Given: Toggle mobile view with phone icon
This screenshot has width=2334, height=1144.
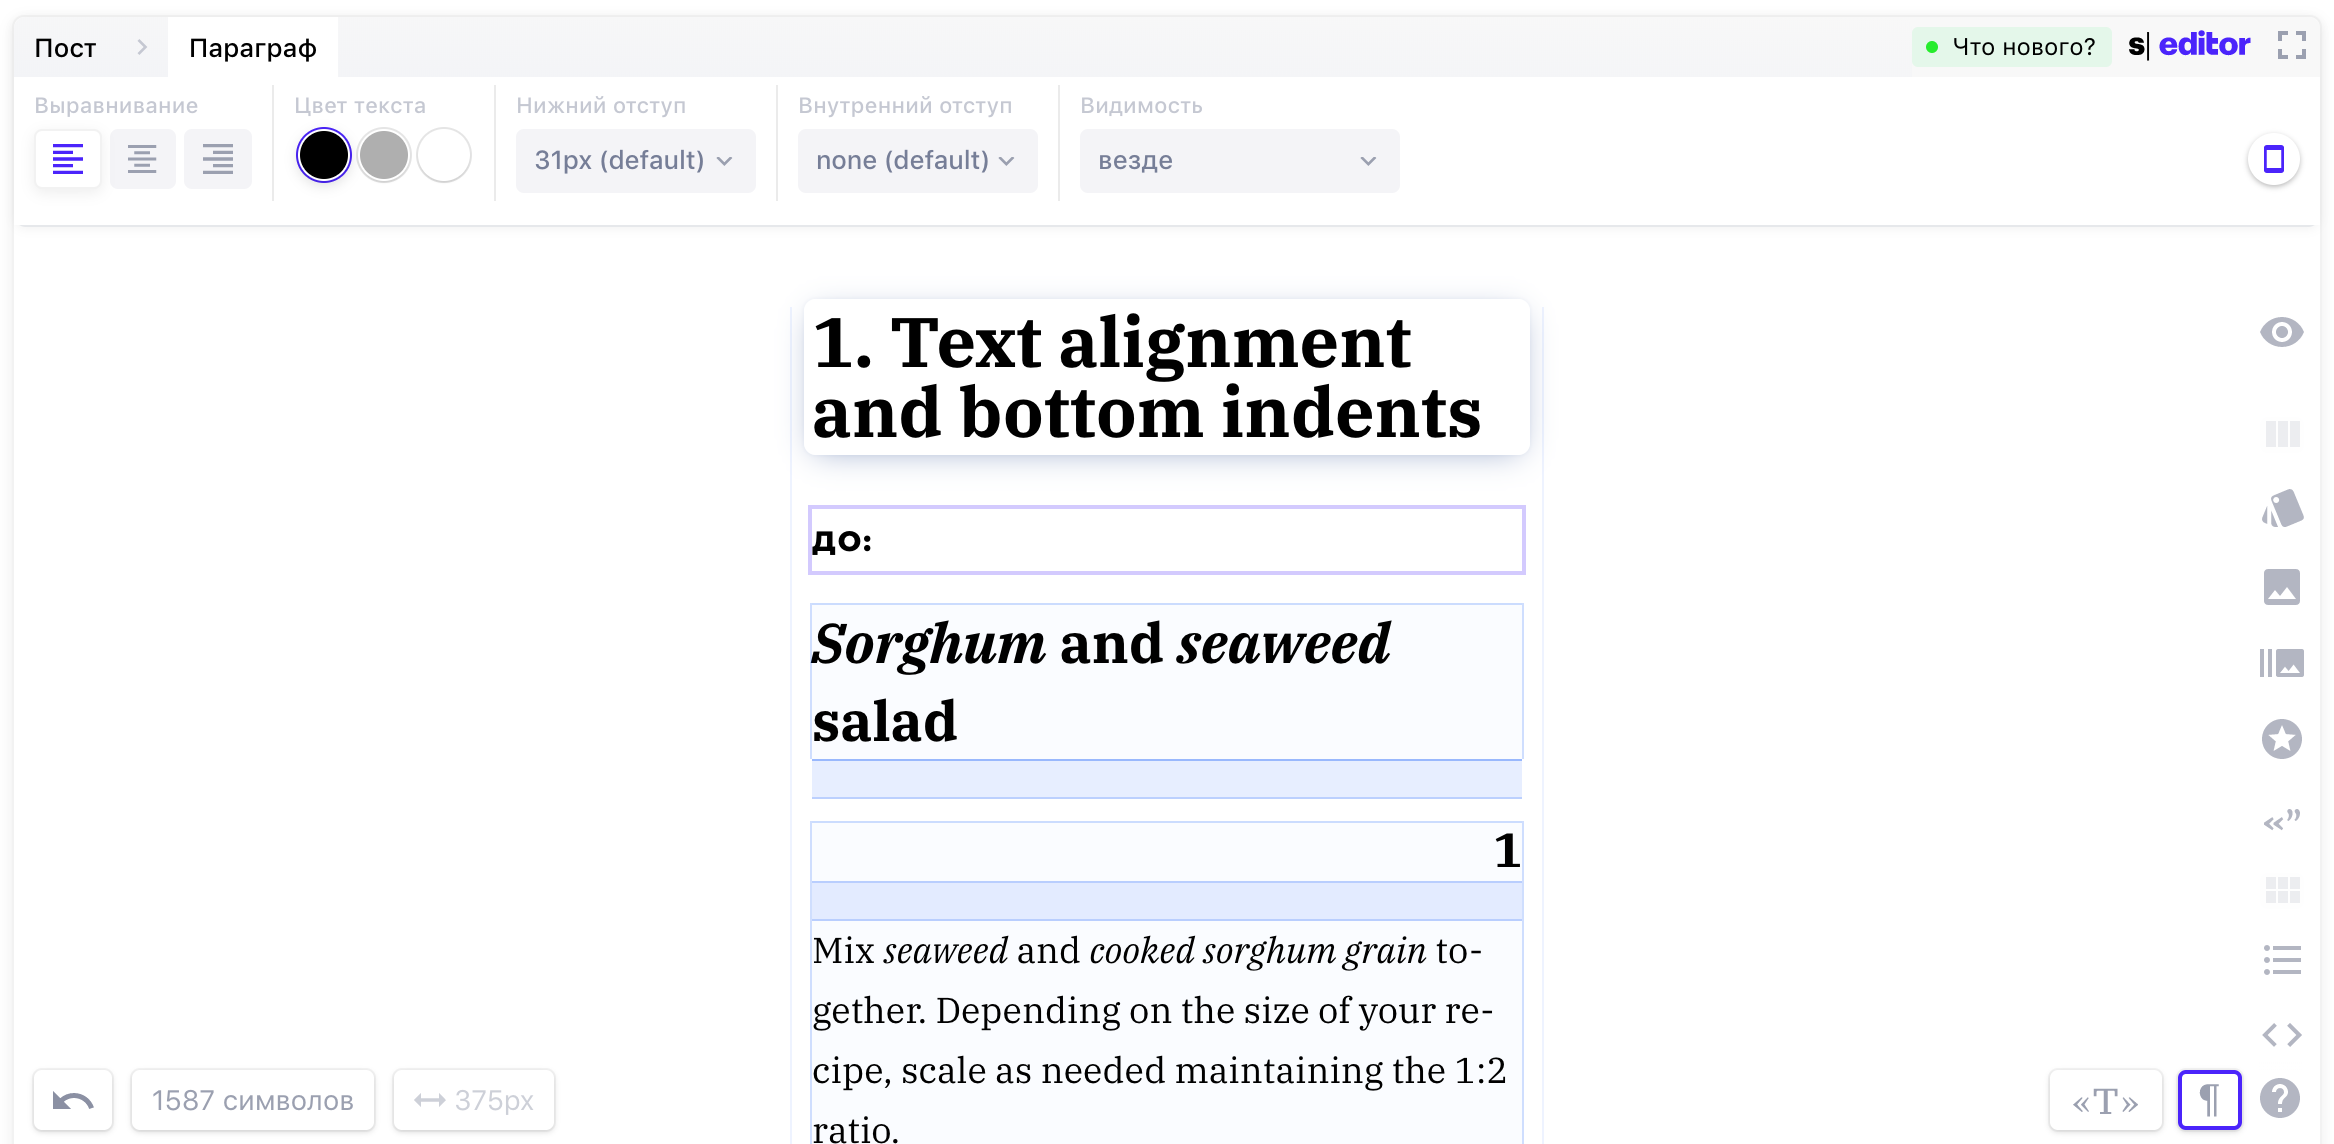Looking at the screenshot, I should pyautogui.click(x=2272, y=158).
